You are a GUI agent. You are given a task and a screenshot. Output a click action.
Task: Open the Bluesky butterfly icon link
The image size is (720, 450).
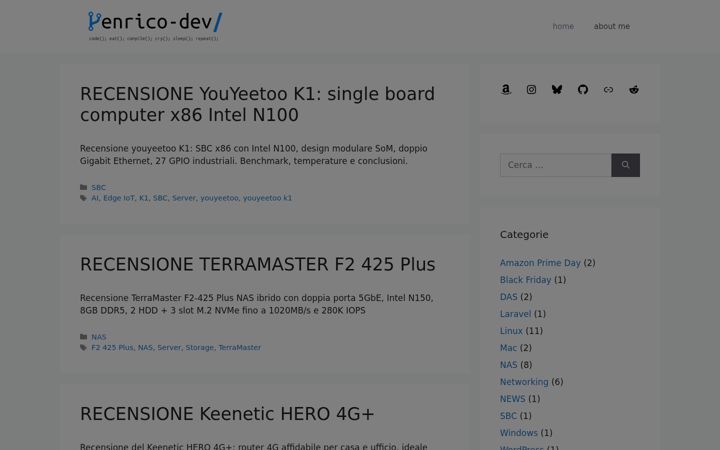557,90
